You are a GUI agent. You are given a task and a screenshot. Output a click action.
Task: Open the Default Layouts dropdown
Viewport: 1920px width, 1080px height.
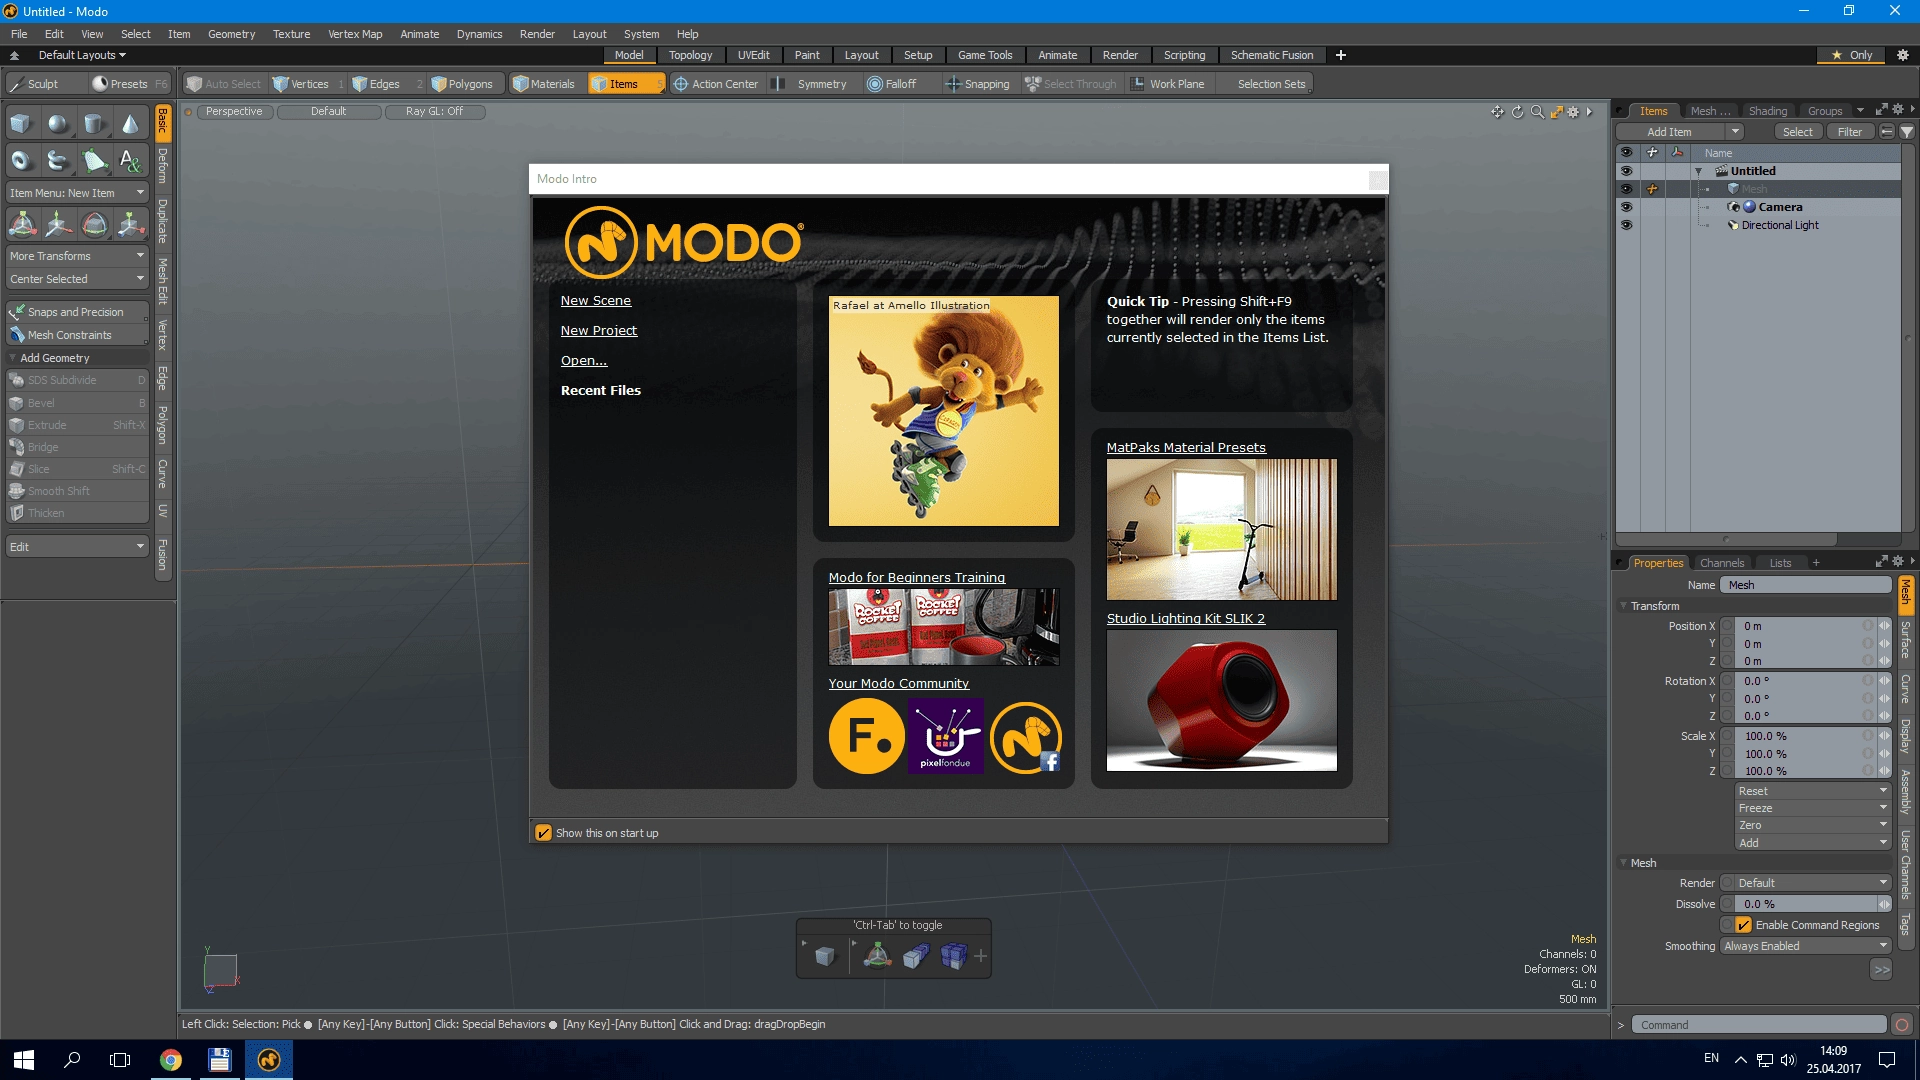[82, 55]
